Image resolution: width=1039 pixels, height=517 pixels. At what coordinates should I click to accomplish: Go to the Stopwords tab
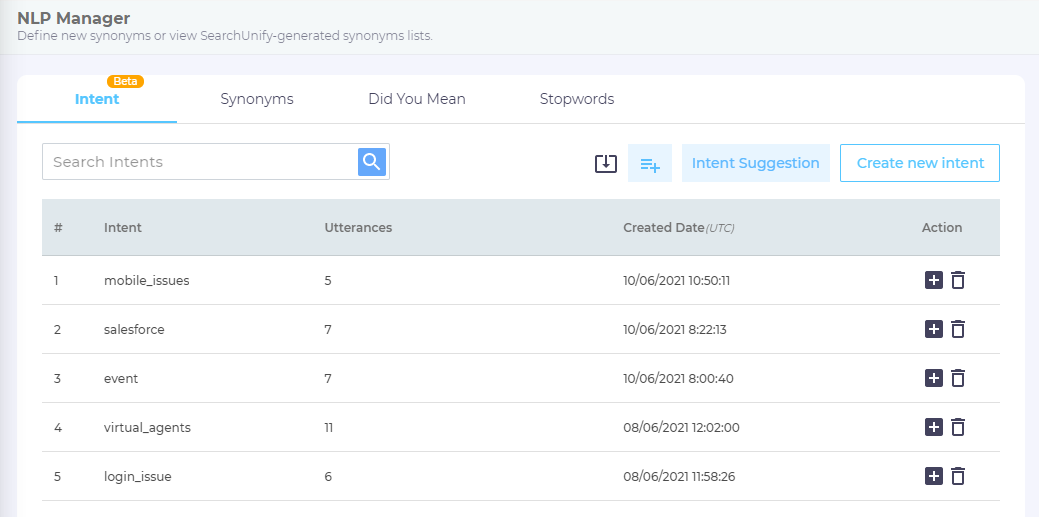click(577, 99)
